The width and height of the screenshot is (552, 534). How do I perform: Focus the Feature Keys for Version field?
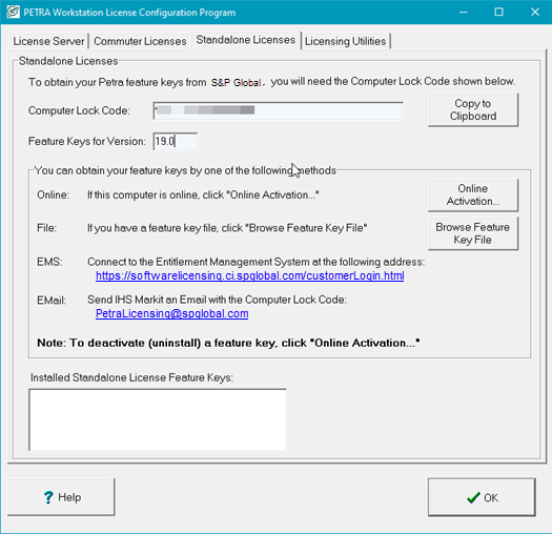(175, 141)
